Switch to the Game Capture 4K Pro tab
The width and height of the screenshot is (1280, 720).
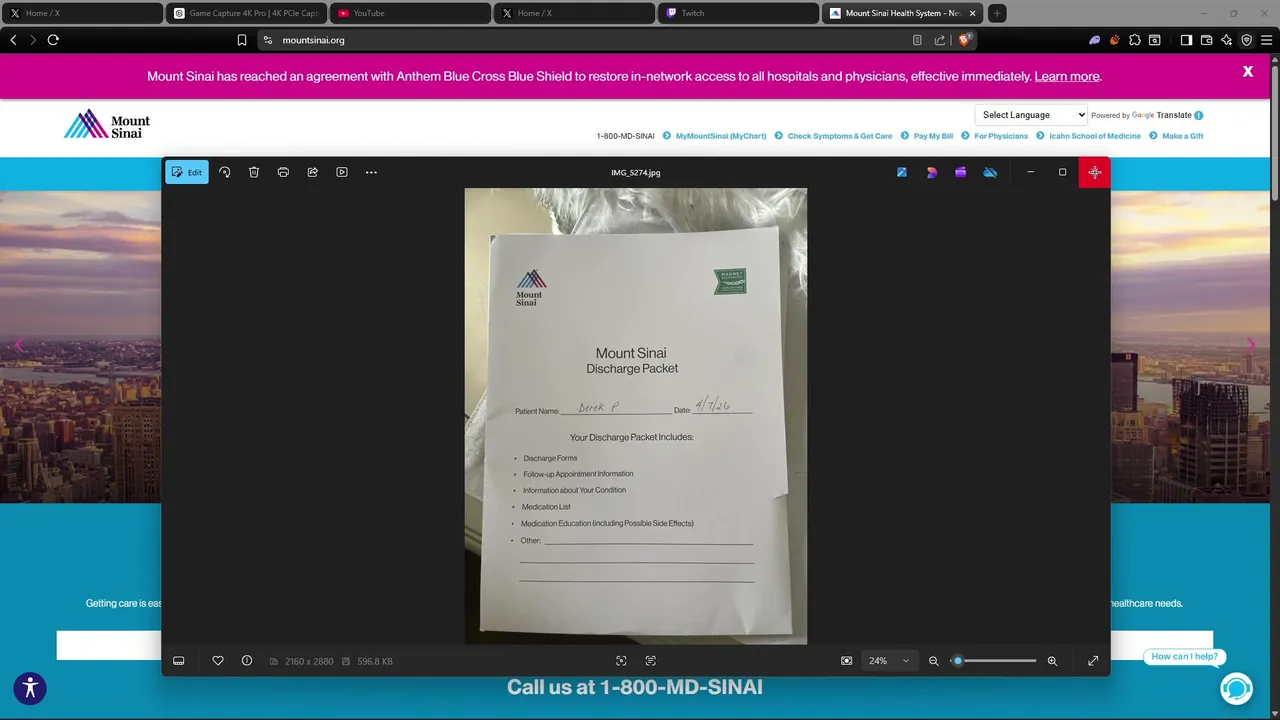click(x=246, y=13)
